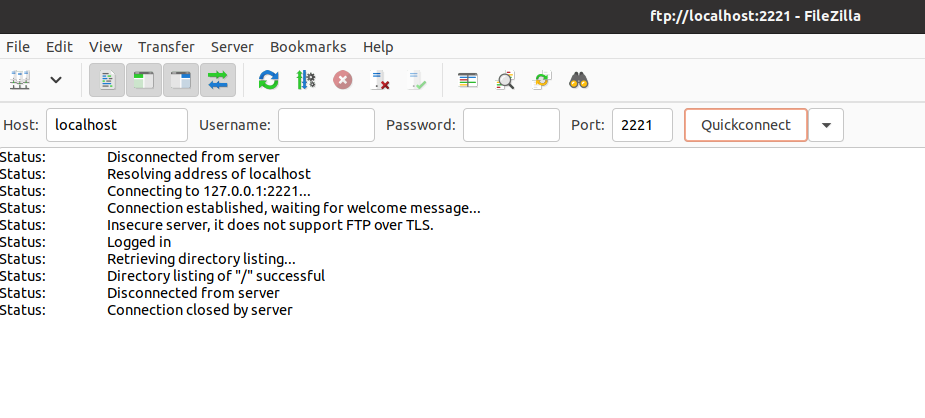Select the 'Connection closed by server' line
925x418 pixels.
coord(200,310)
